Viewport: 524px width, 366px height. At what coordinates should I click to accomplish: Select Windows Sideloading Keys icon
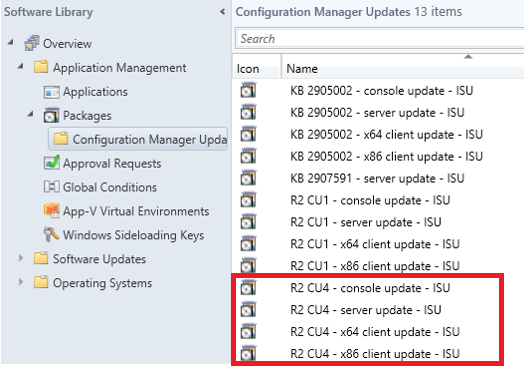[x=51, y=235]
